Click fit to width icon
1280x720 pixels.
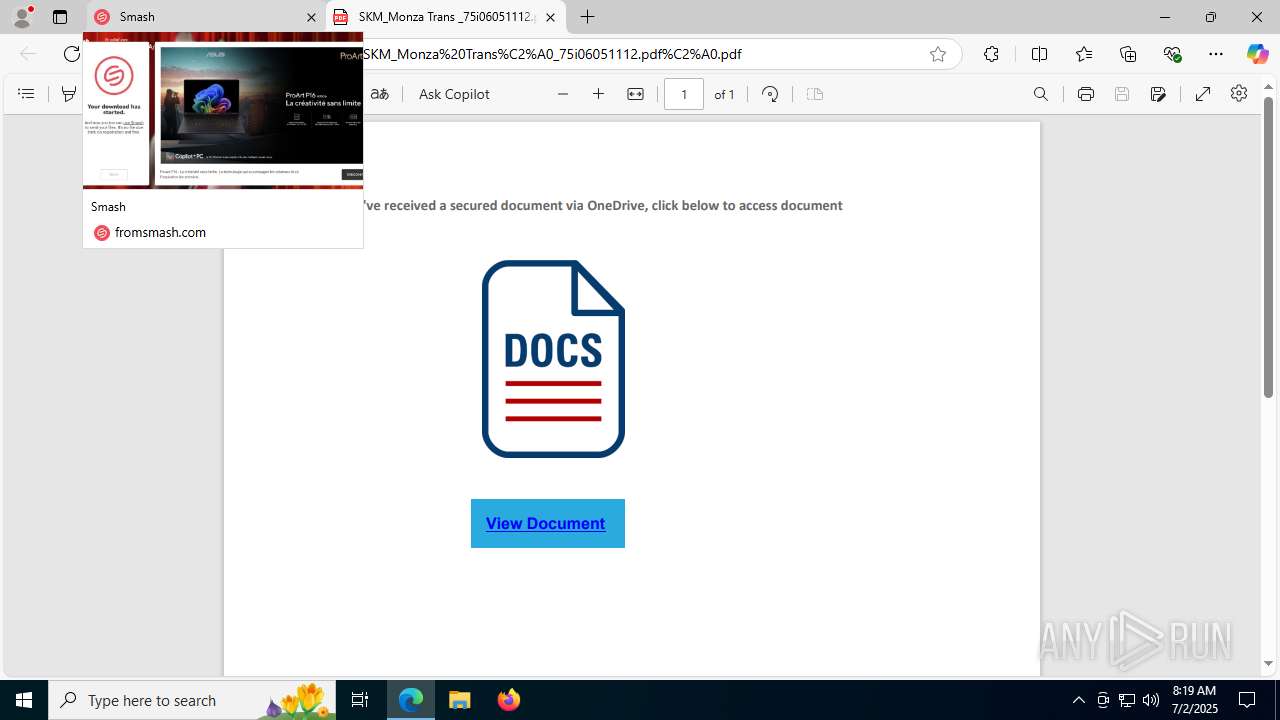pyautogui.click(x=635, y=94)
